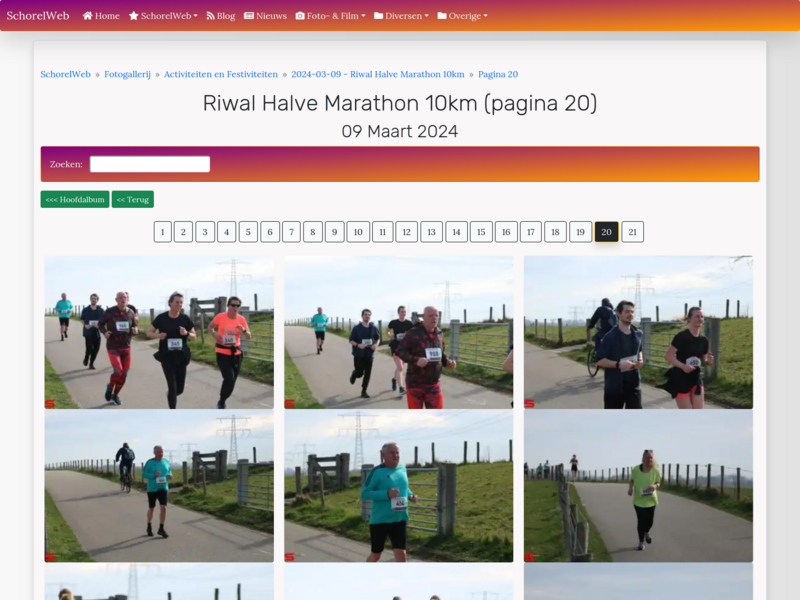Go to the Blog page
The image size is (800, 600).
tap(221, 16)
